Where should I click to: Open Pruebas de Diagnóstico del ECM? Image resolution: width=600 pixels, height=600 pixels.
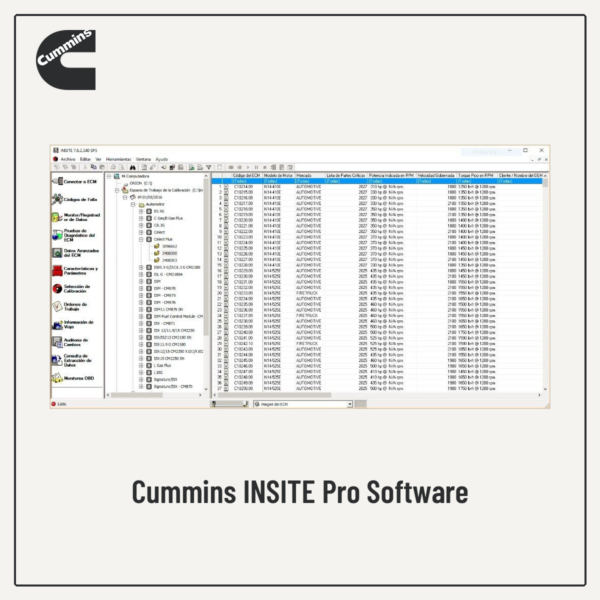tap(74, 235)
